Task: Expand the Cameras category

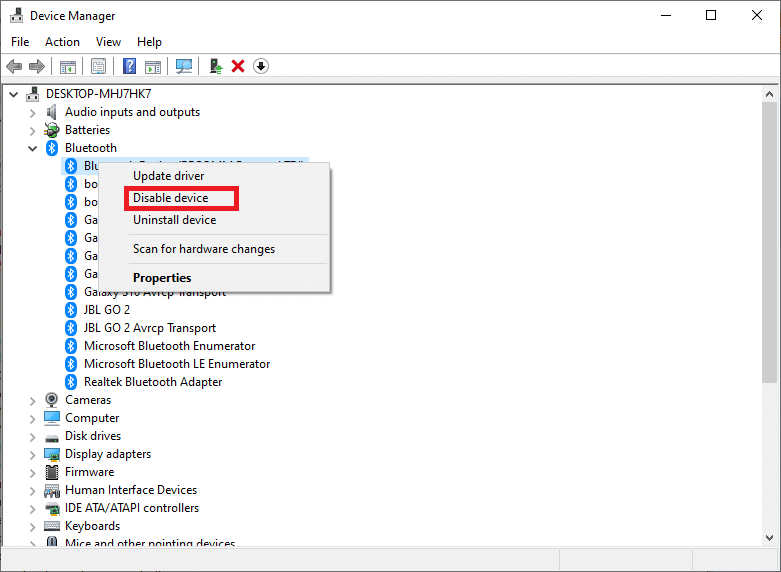Action: (33, 400)
